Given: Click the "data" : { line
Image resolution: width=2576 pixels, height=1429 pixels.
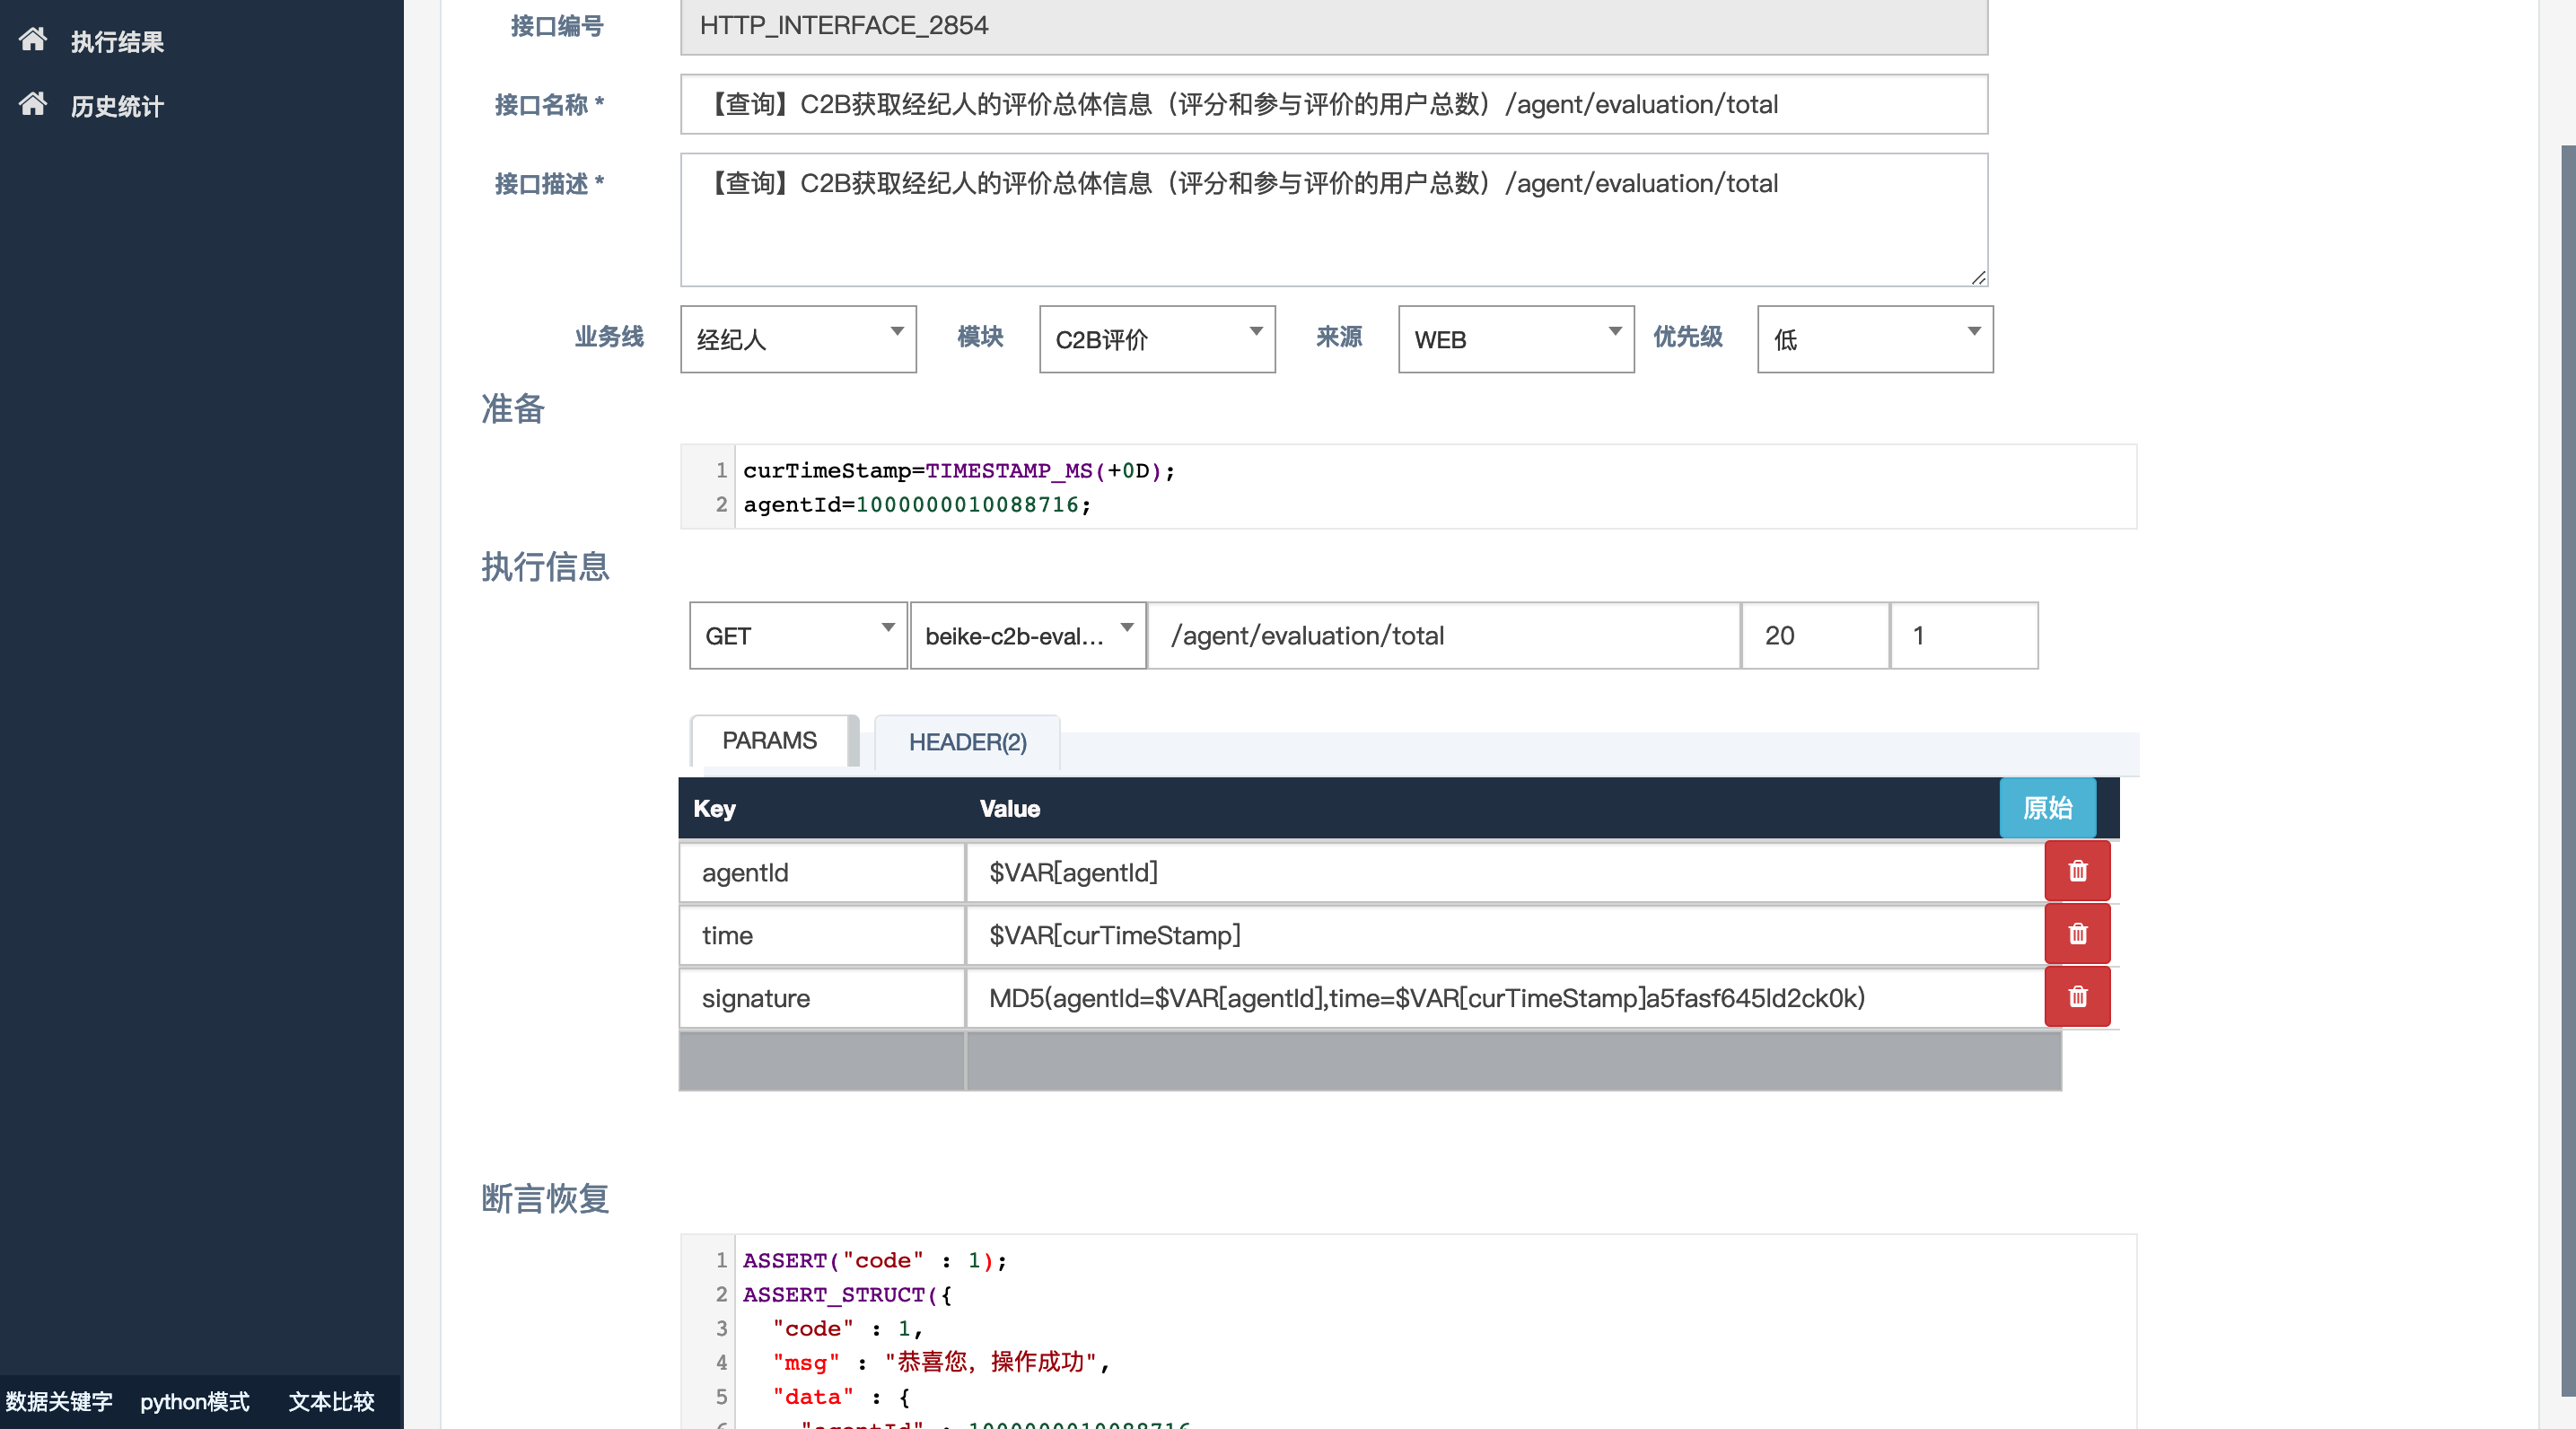Looking at the screenshot, I should pos(841,1396).
